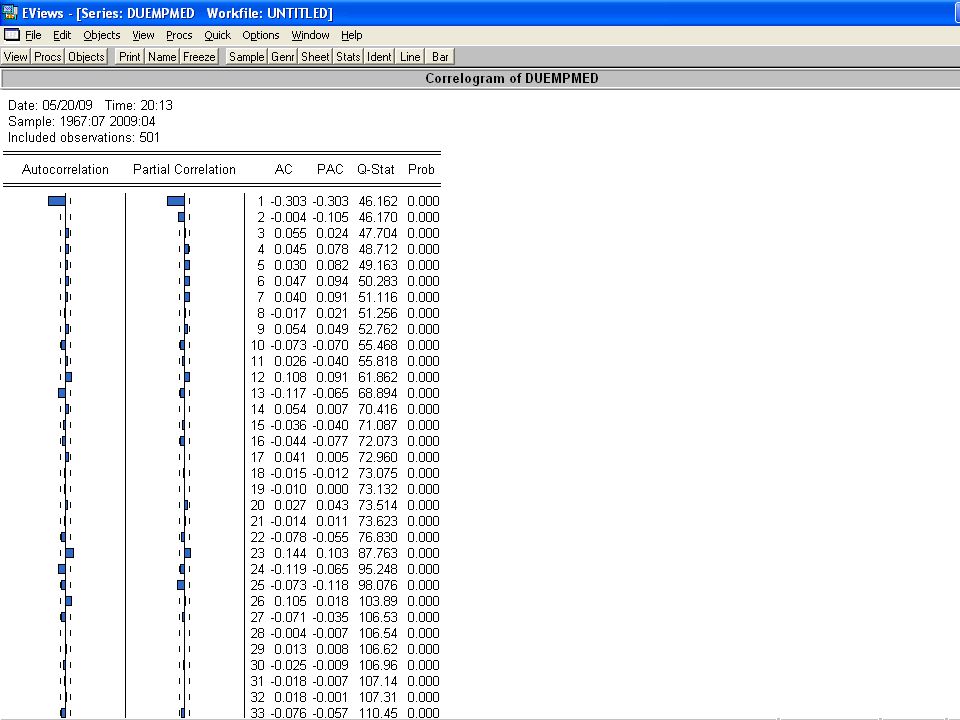Click lag 24 Q-Stat value 95.248
This screenshot has width=960, height=720.
(378, 569)
